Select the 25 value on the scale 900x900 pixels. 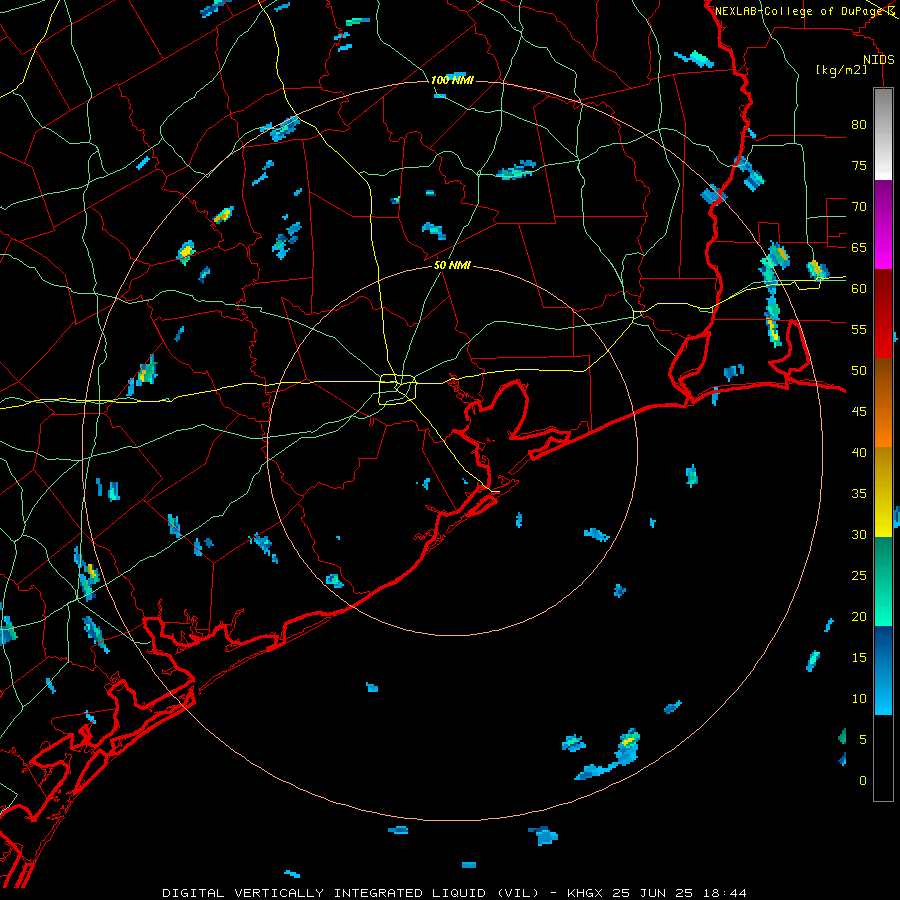[x=859, y=575]
